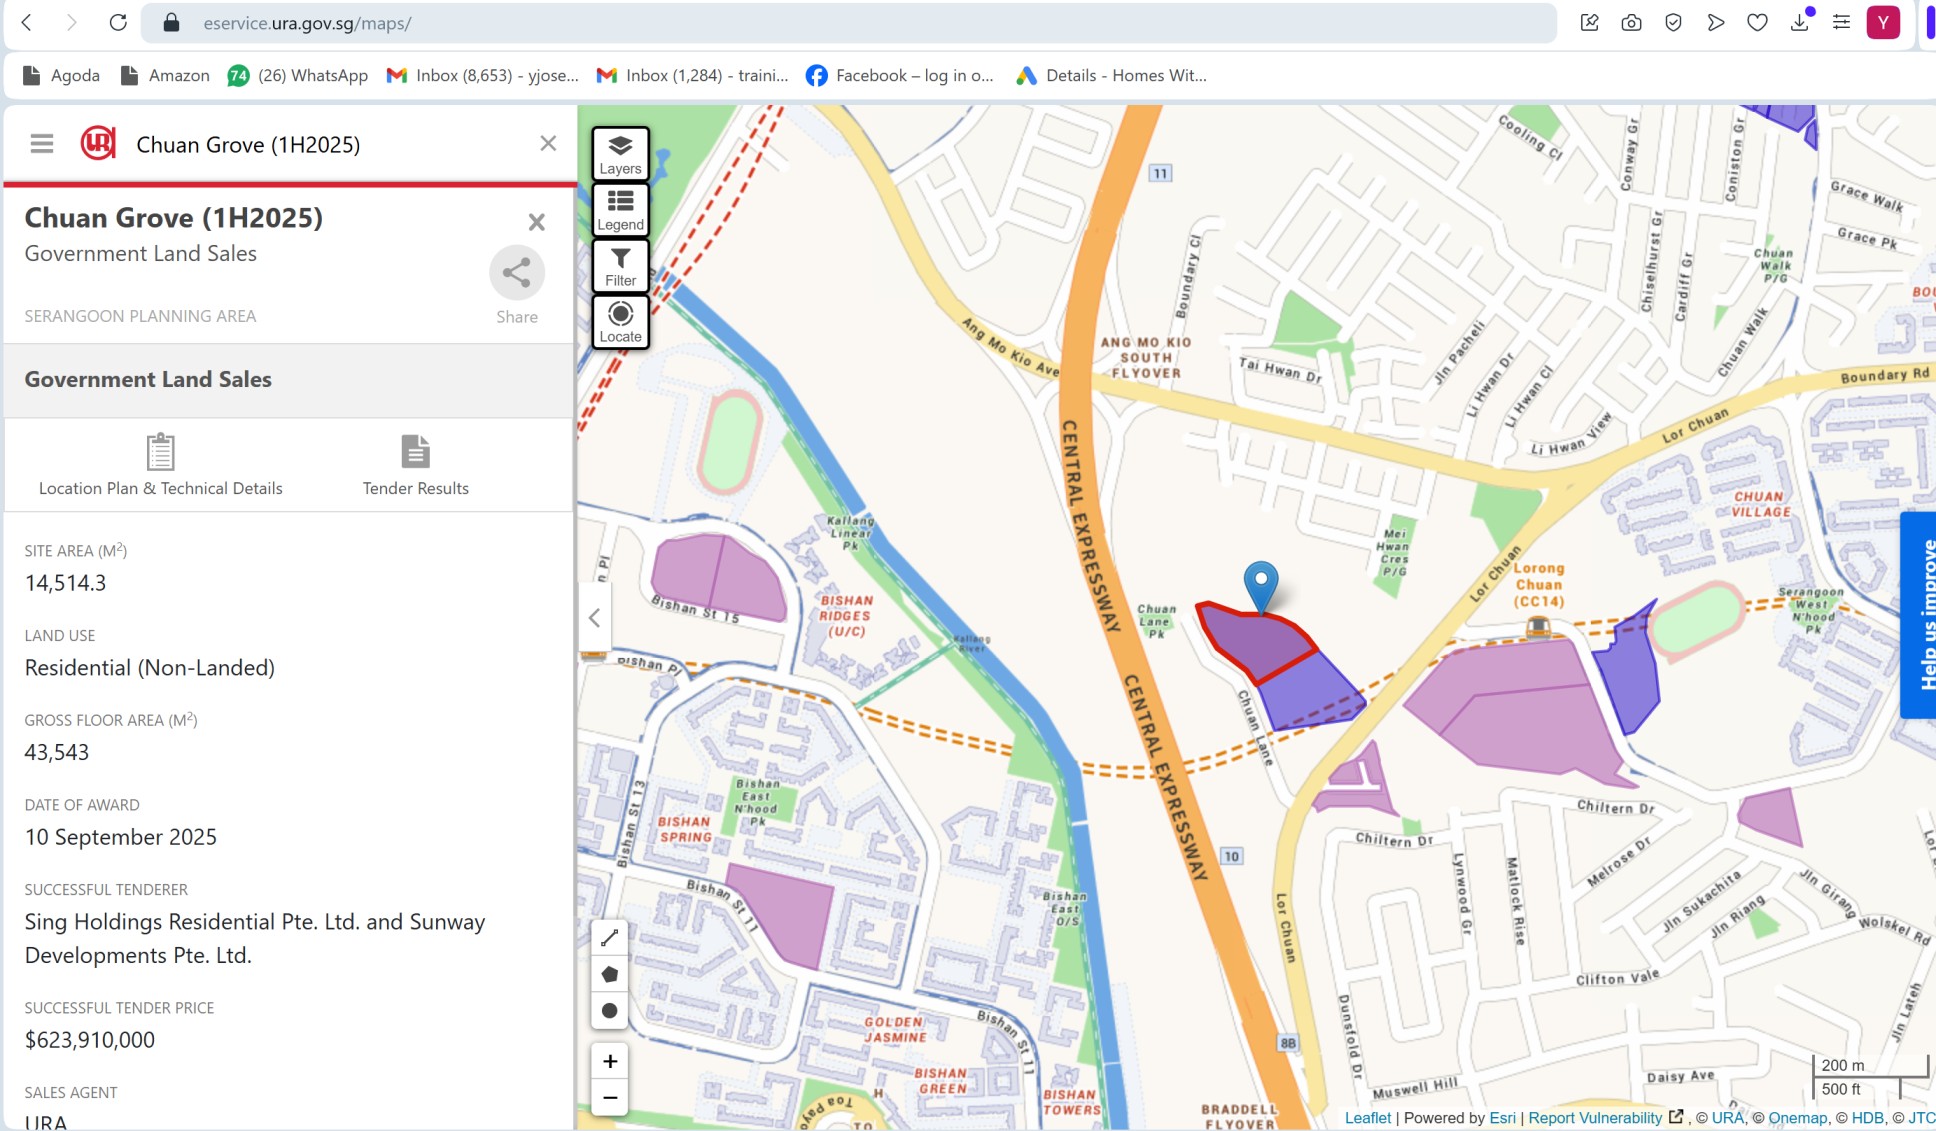Click the Leaflet attribution link
This screenshot has width=1936, height=1131.
(x=1367, y=1118)
